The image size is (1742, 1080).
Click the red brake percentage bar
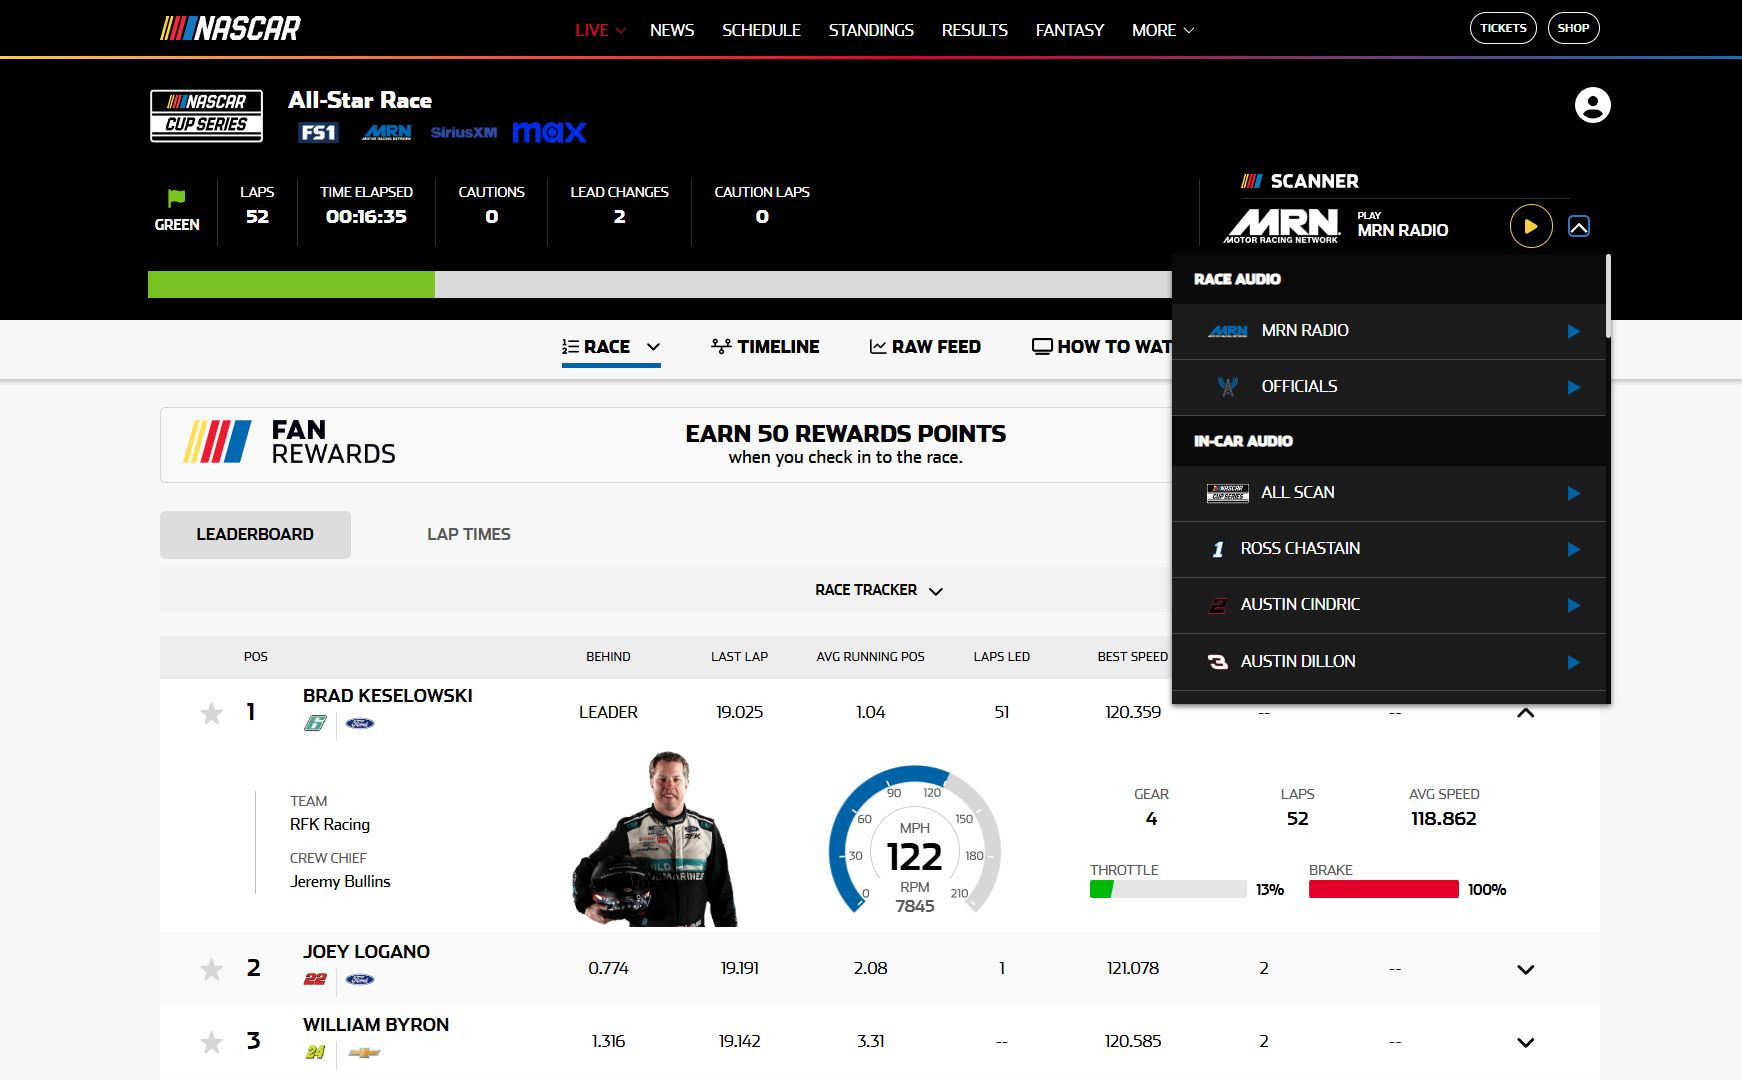pos(1384,889)
